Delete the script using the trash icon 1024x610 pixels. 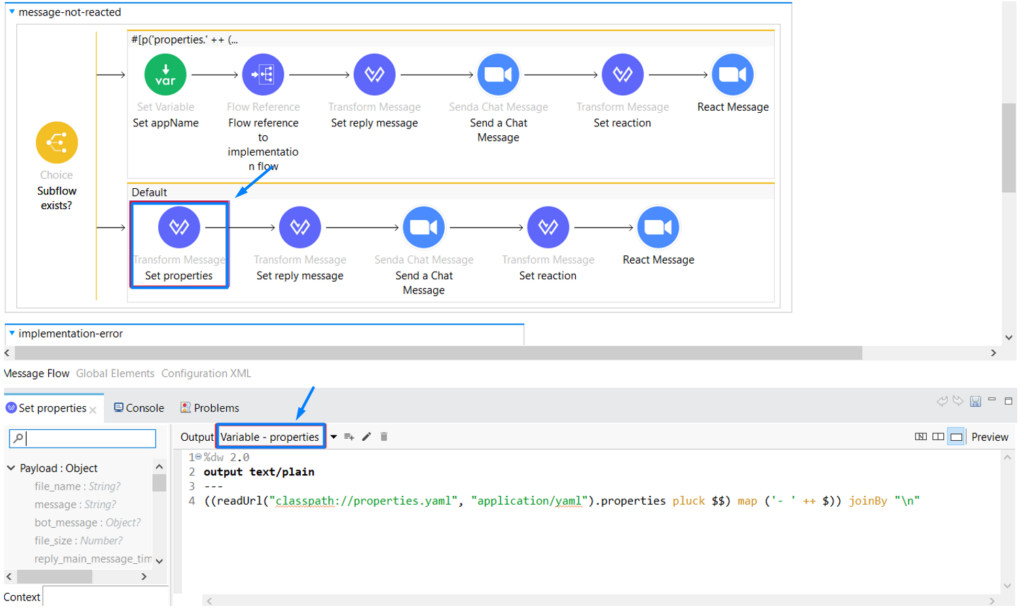(386, 436)
